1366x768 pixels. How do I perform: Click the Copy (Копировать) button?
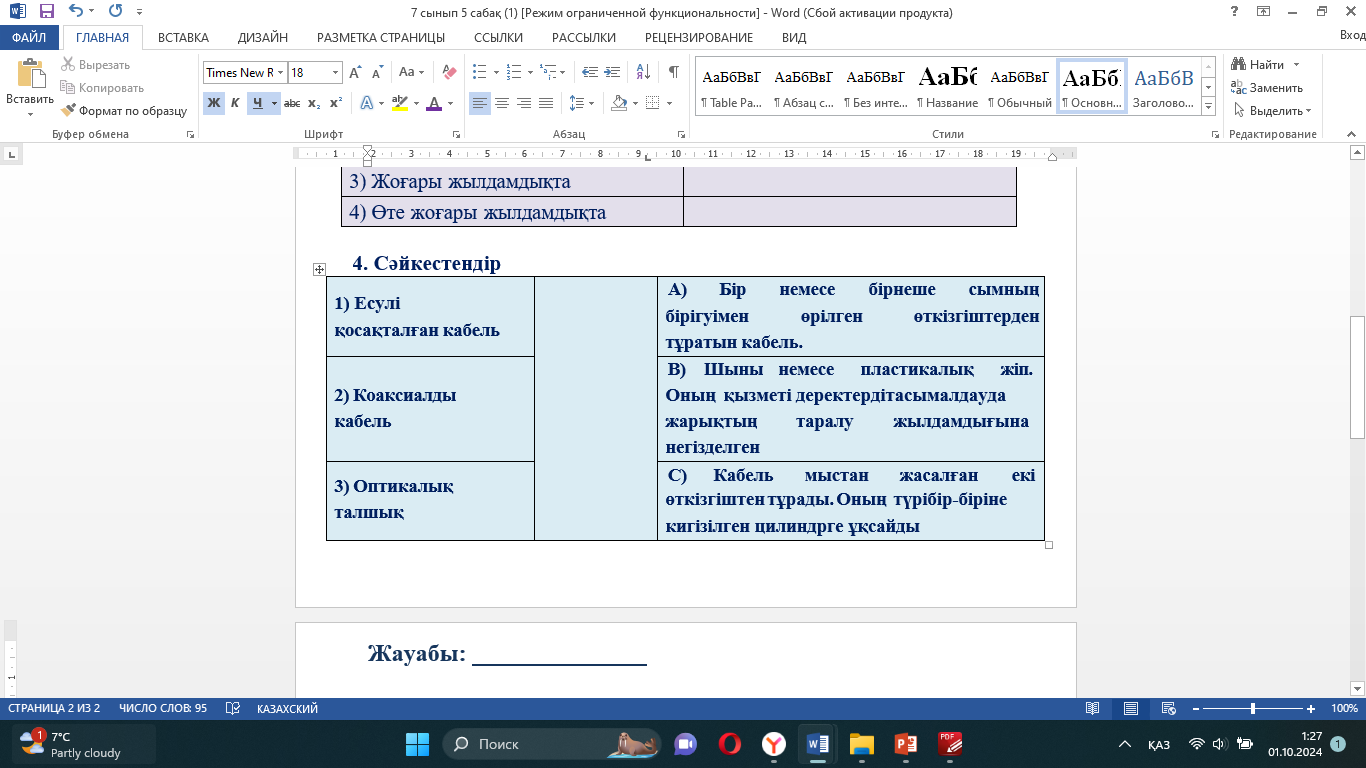coord(102,88)
